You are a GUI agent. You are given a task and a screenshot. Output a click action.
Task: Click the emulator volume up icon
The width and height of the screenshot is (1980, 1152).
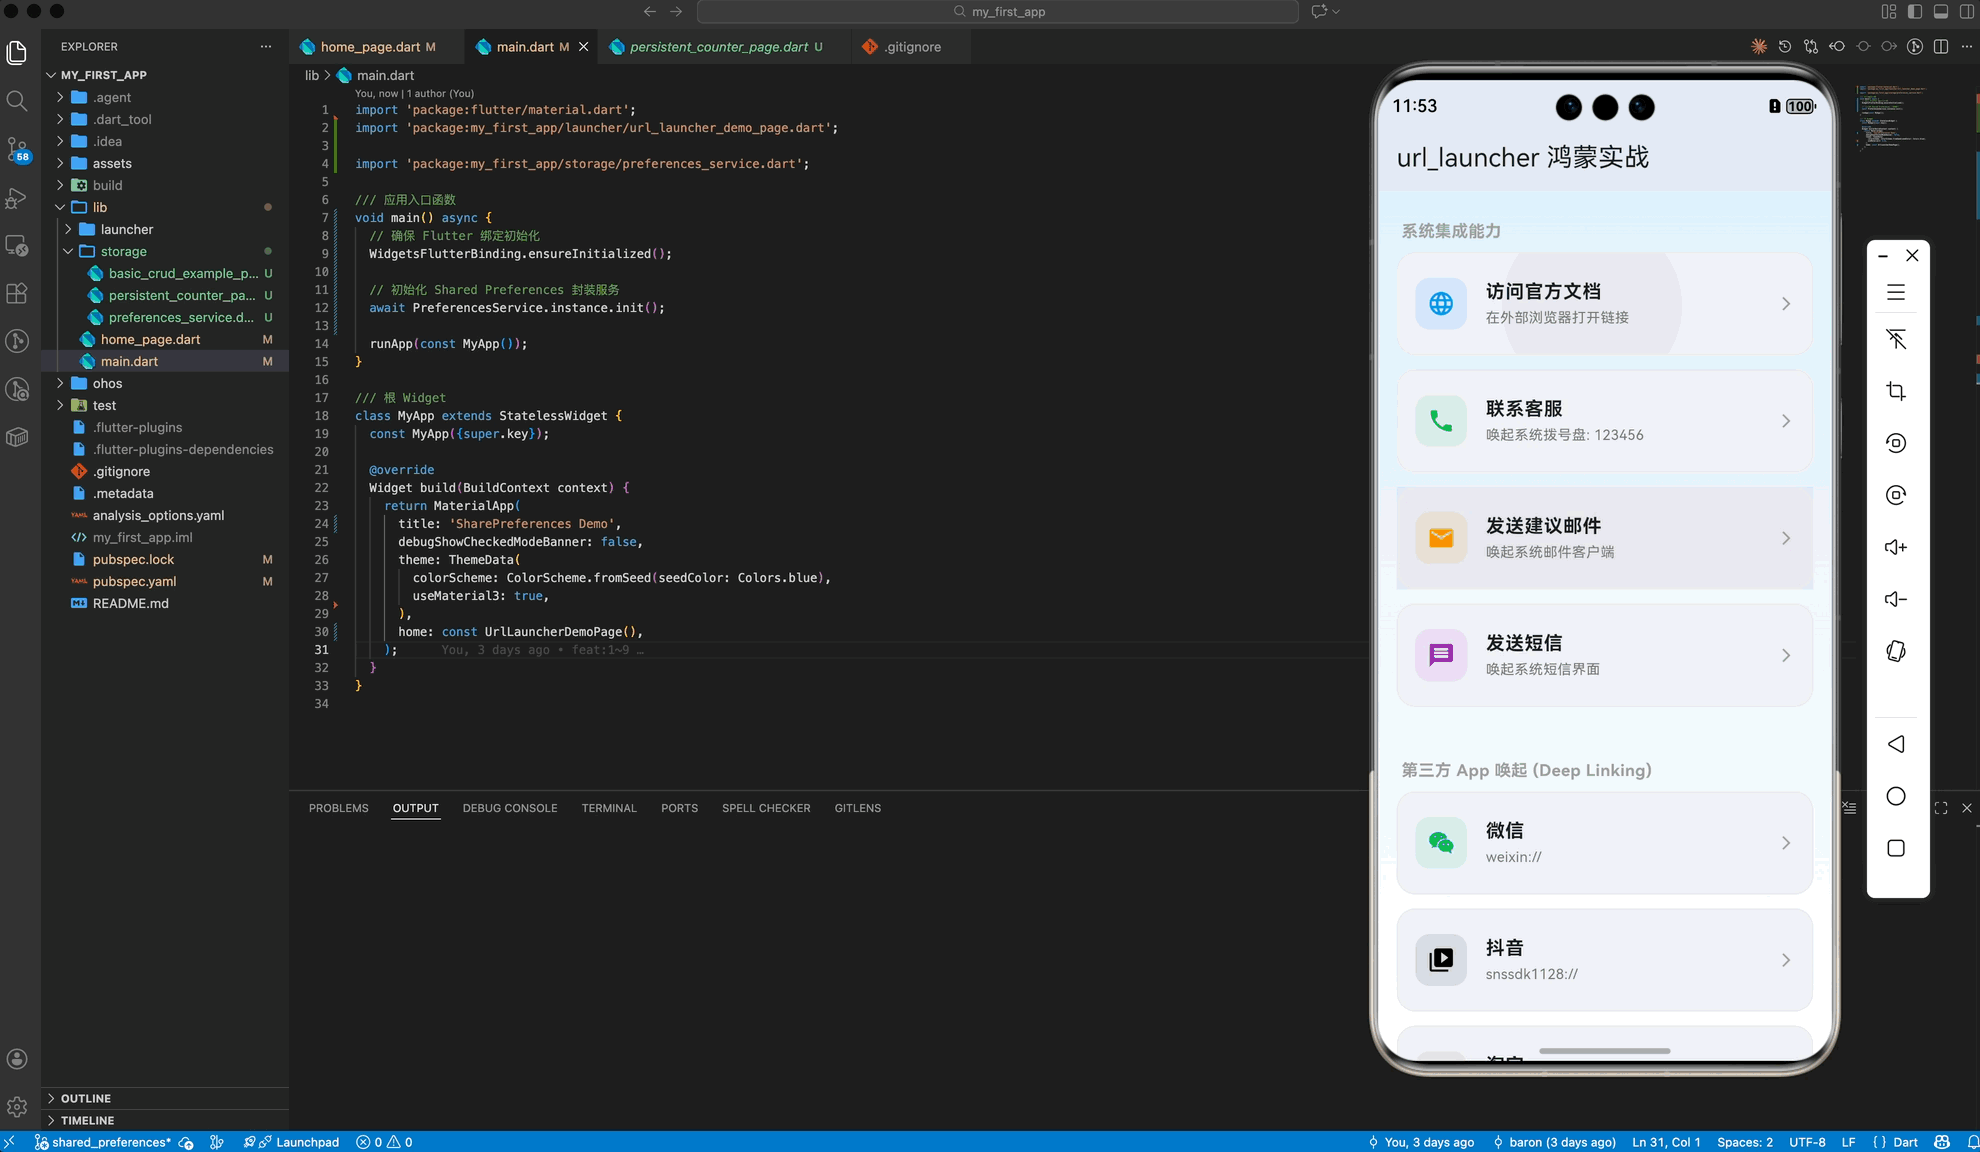point(1896,547)
